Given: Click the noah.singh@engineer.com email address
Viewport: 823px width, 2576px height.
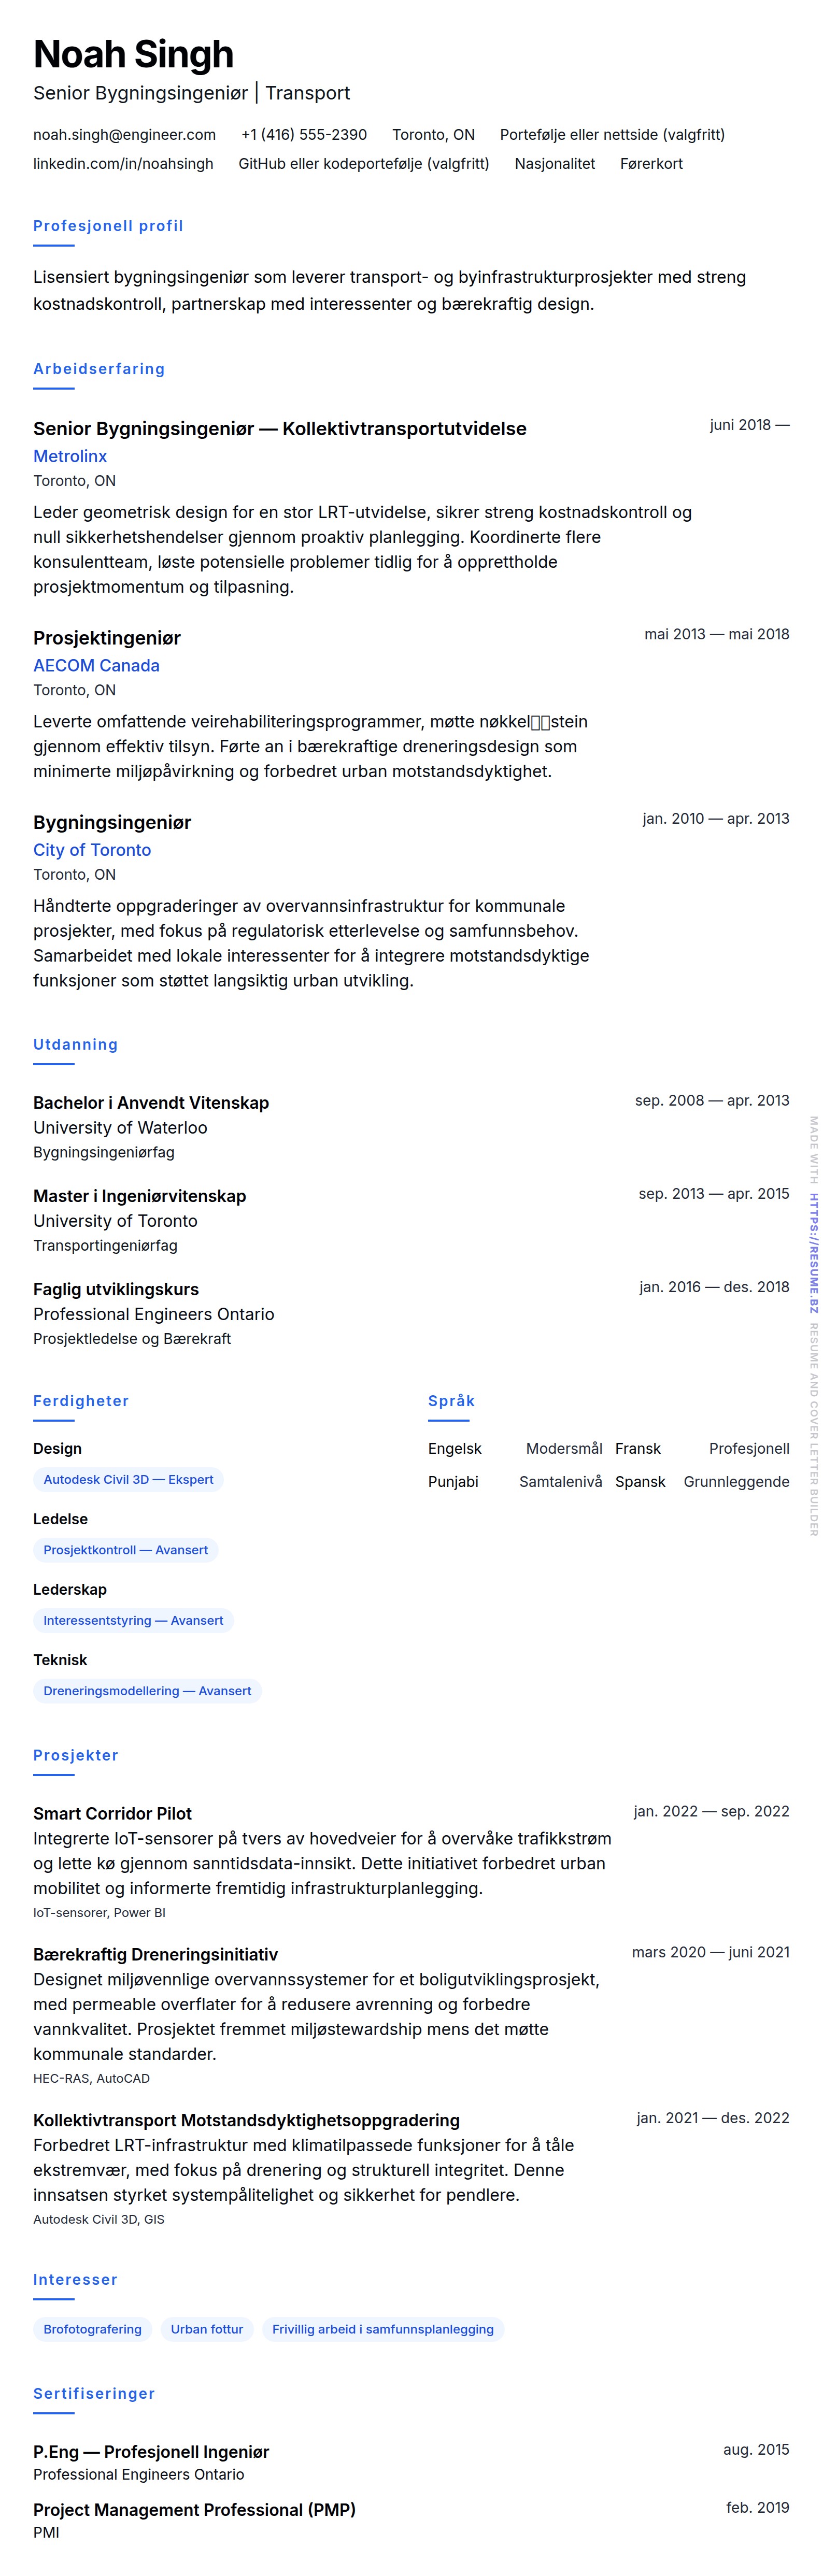Looking at the screenshot, I should 124,135.
